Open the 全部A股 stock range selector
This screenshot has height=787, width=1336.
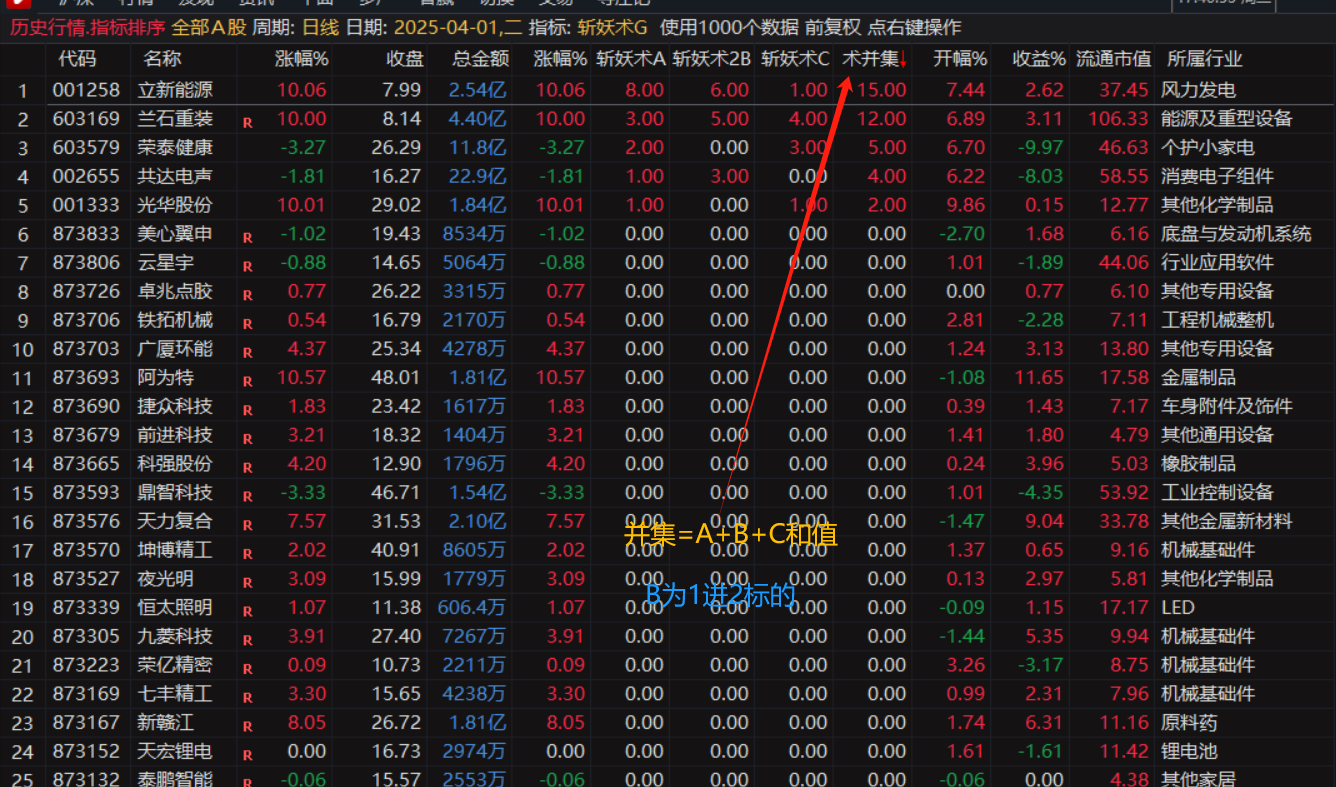pos(208,27)
